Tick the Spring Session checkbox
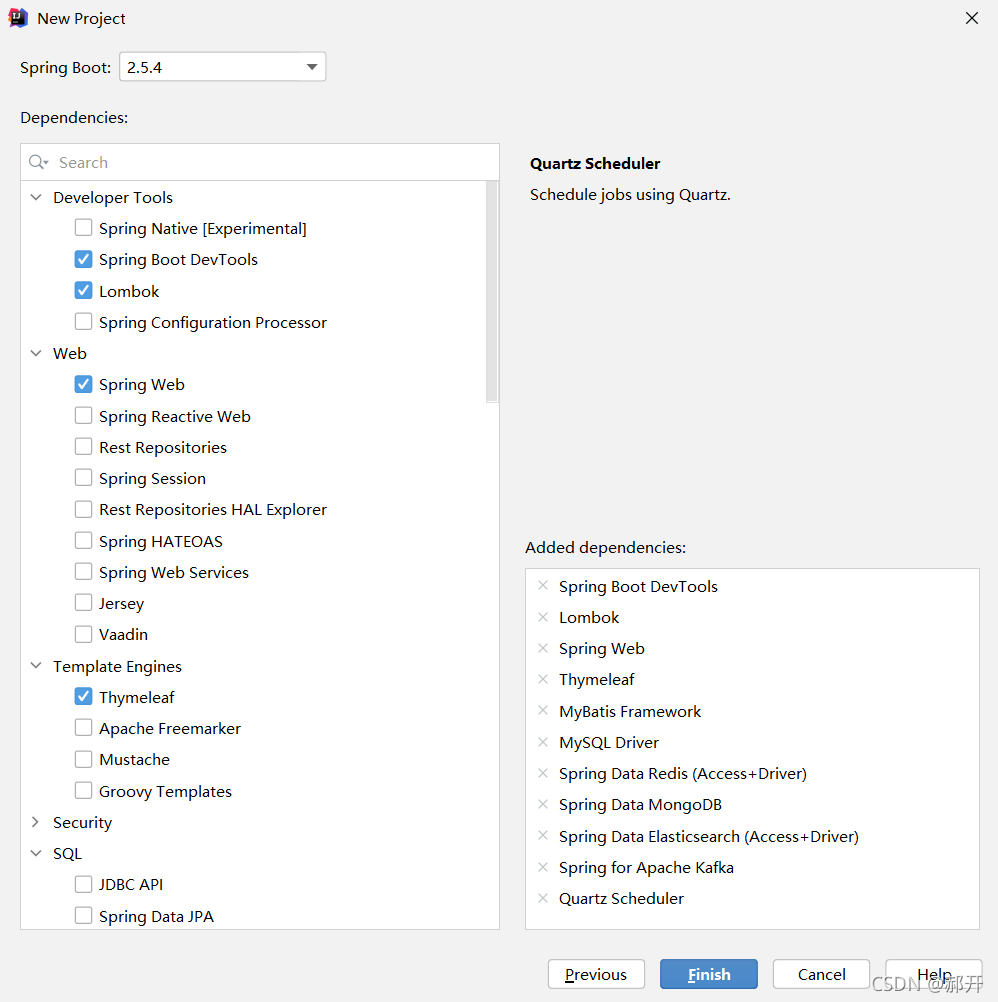Screen dimensions: 998x1002 pos(83,477)
